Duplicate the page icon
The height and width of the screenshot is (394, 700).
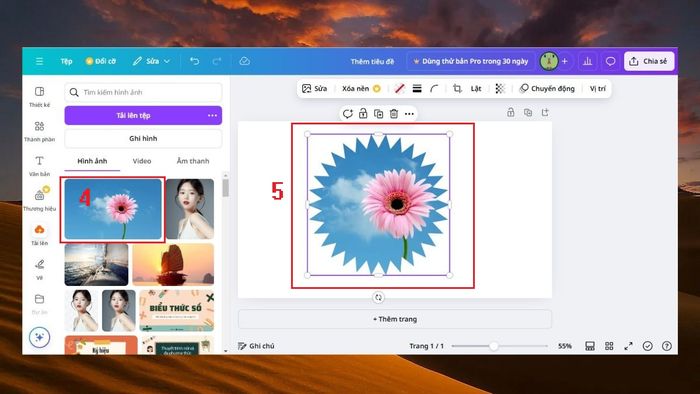pyautogui.click(x=528, y=112)
